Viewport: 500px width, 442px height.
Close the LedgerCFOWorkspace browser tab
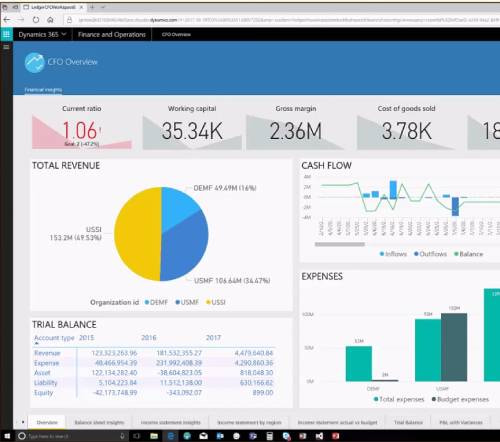pyautogui.click(x=81, y=7)
